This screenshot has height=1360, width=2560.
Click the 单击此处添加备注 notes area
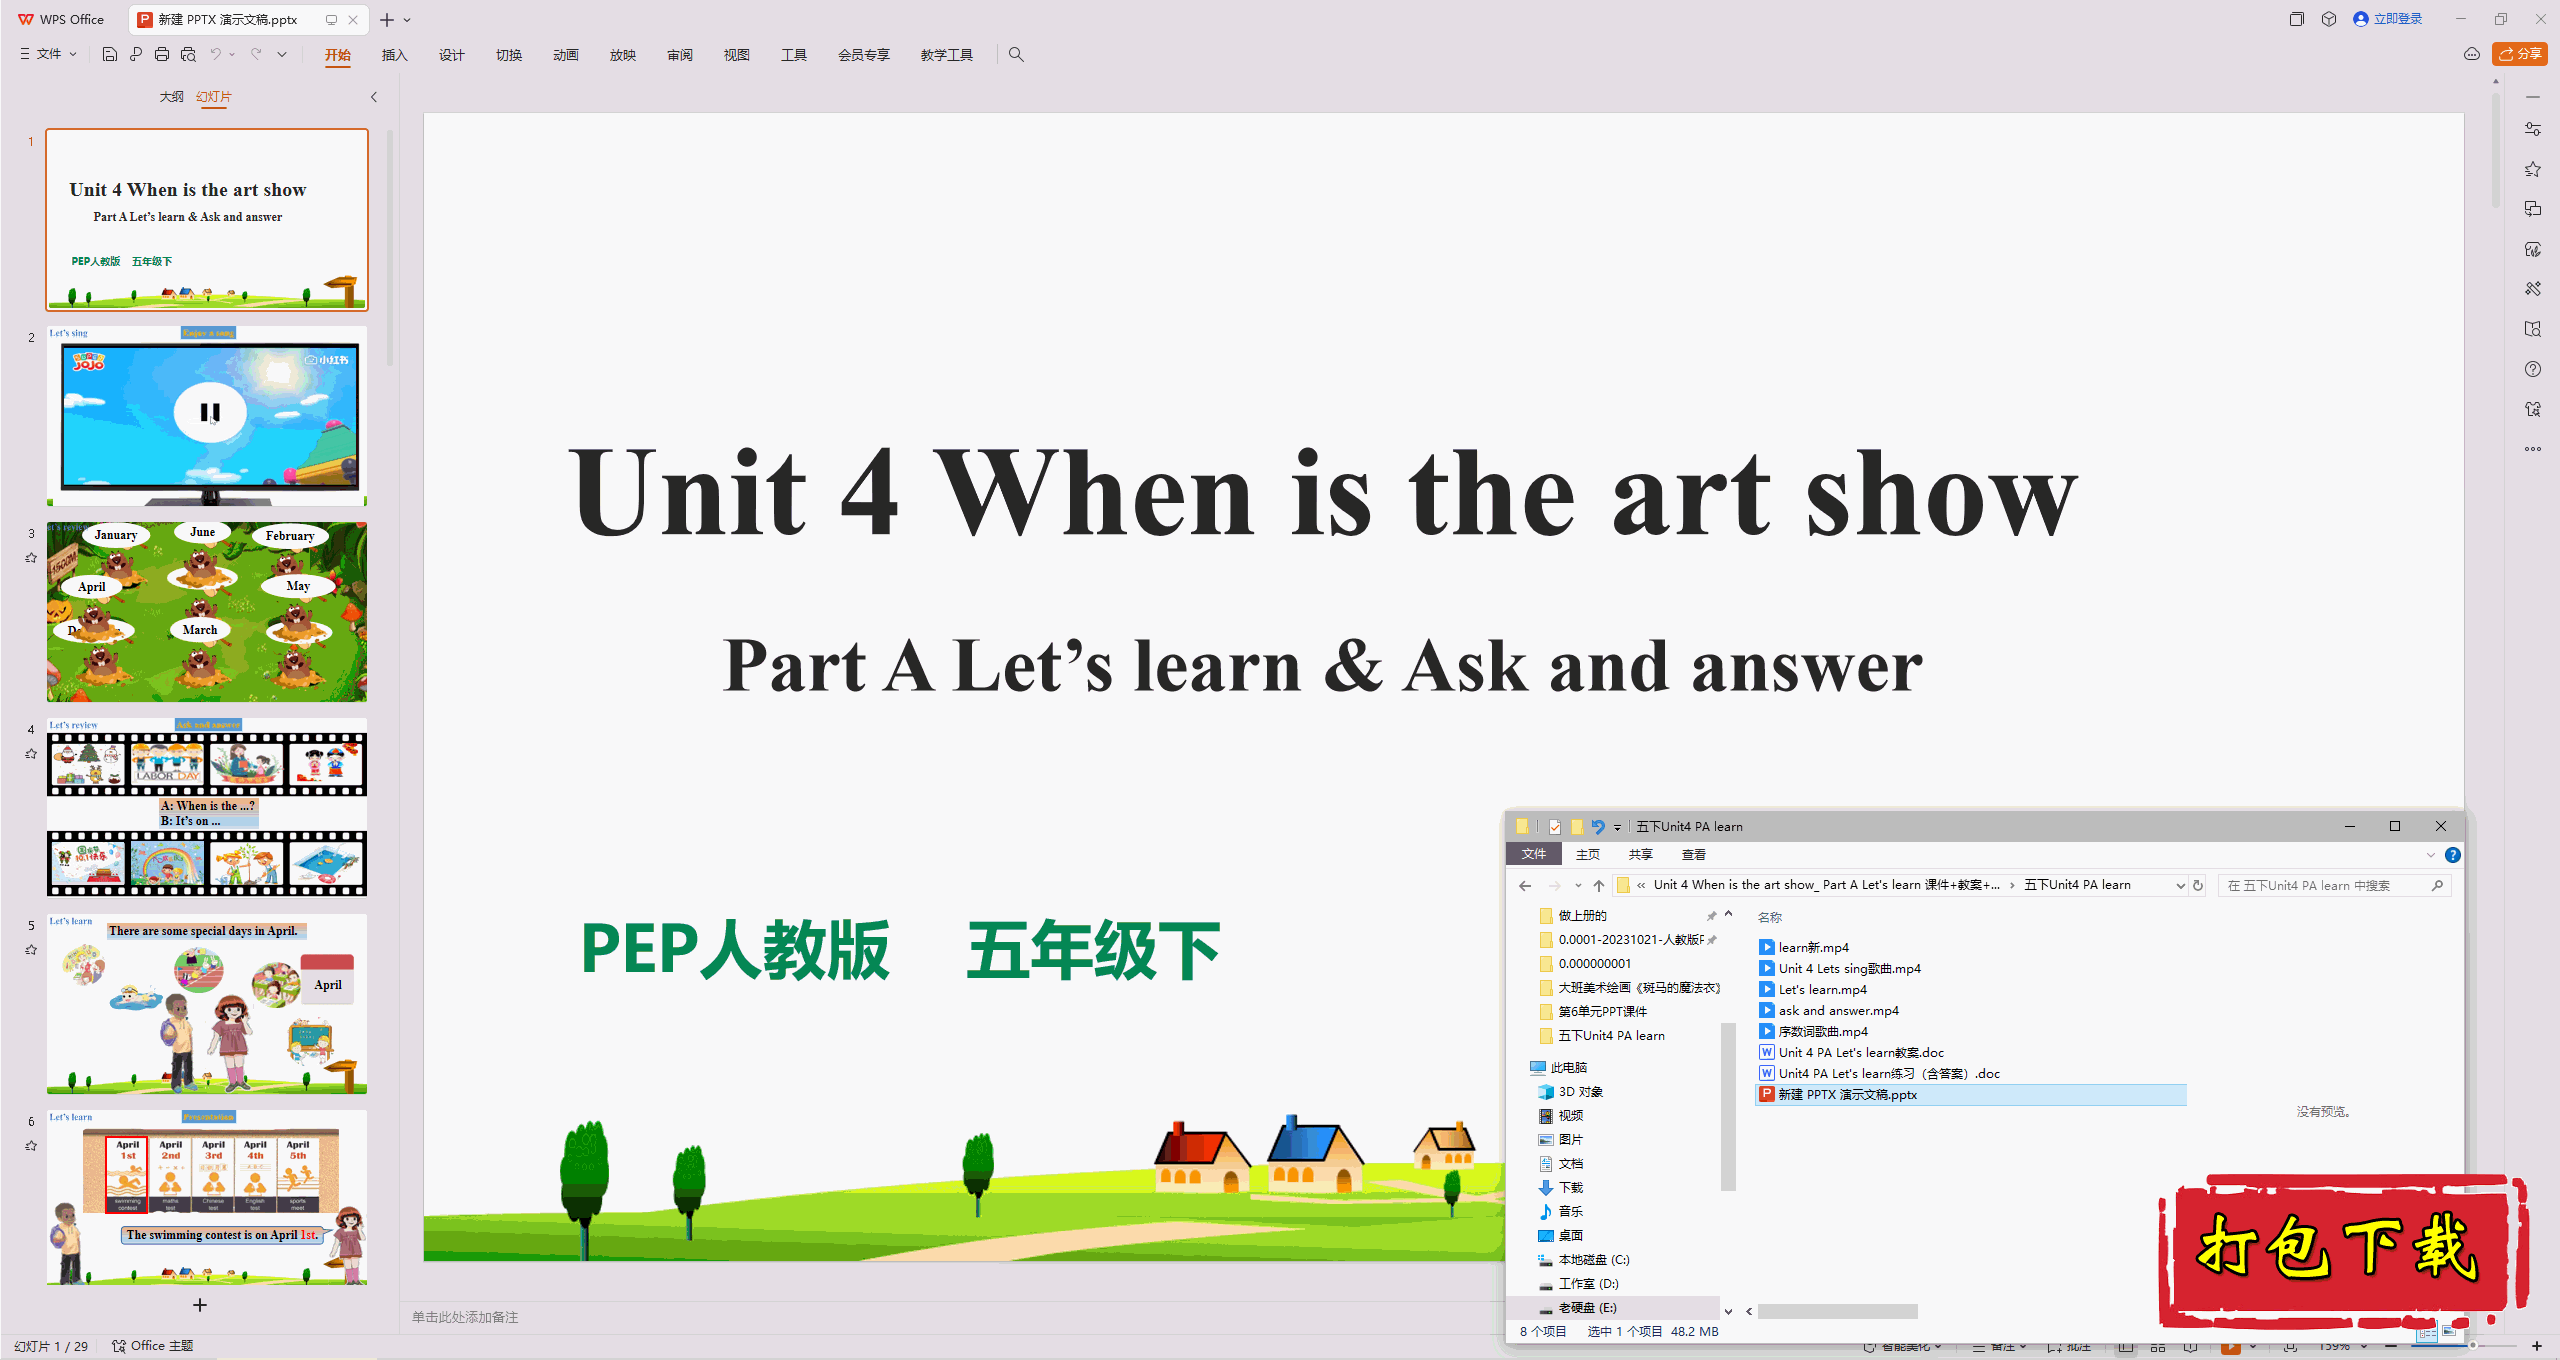point(465,1317)
